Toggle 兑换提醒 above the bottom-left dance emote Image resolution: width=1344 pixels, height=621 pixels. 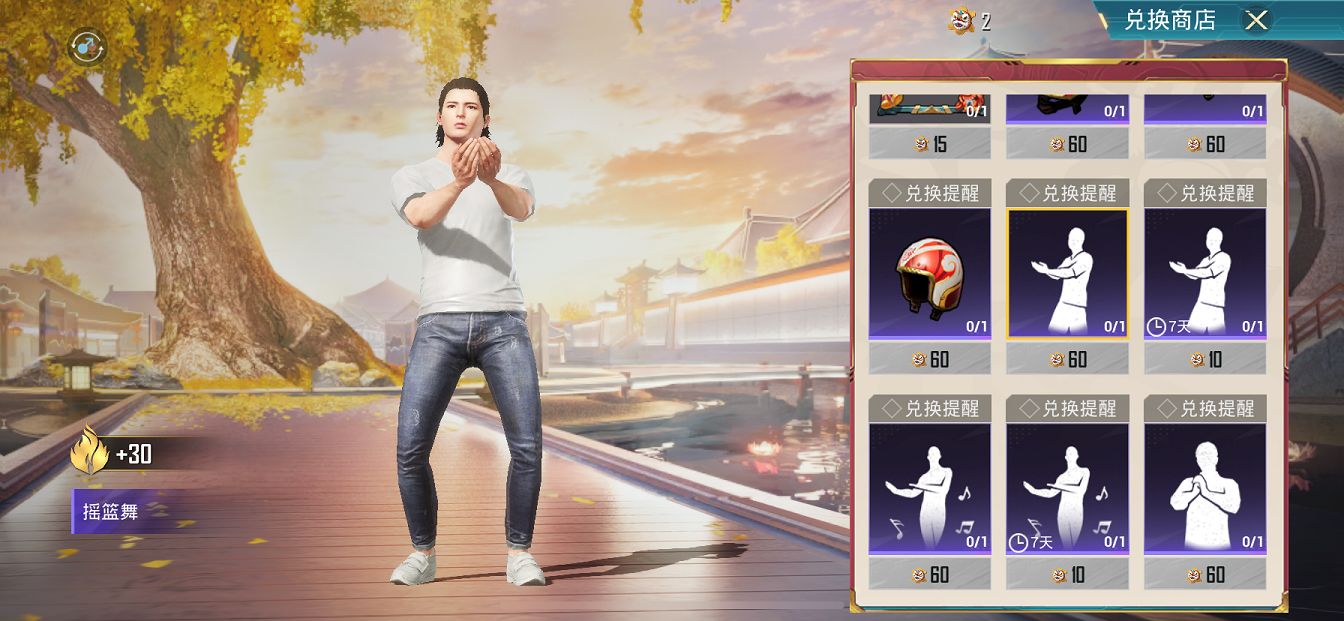929,408
